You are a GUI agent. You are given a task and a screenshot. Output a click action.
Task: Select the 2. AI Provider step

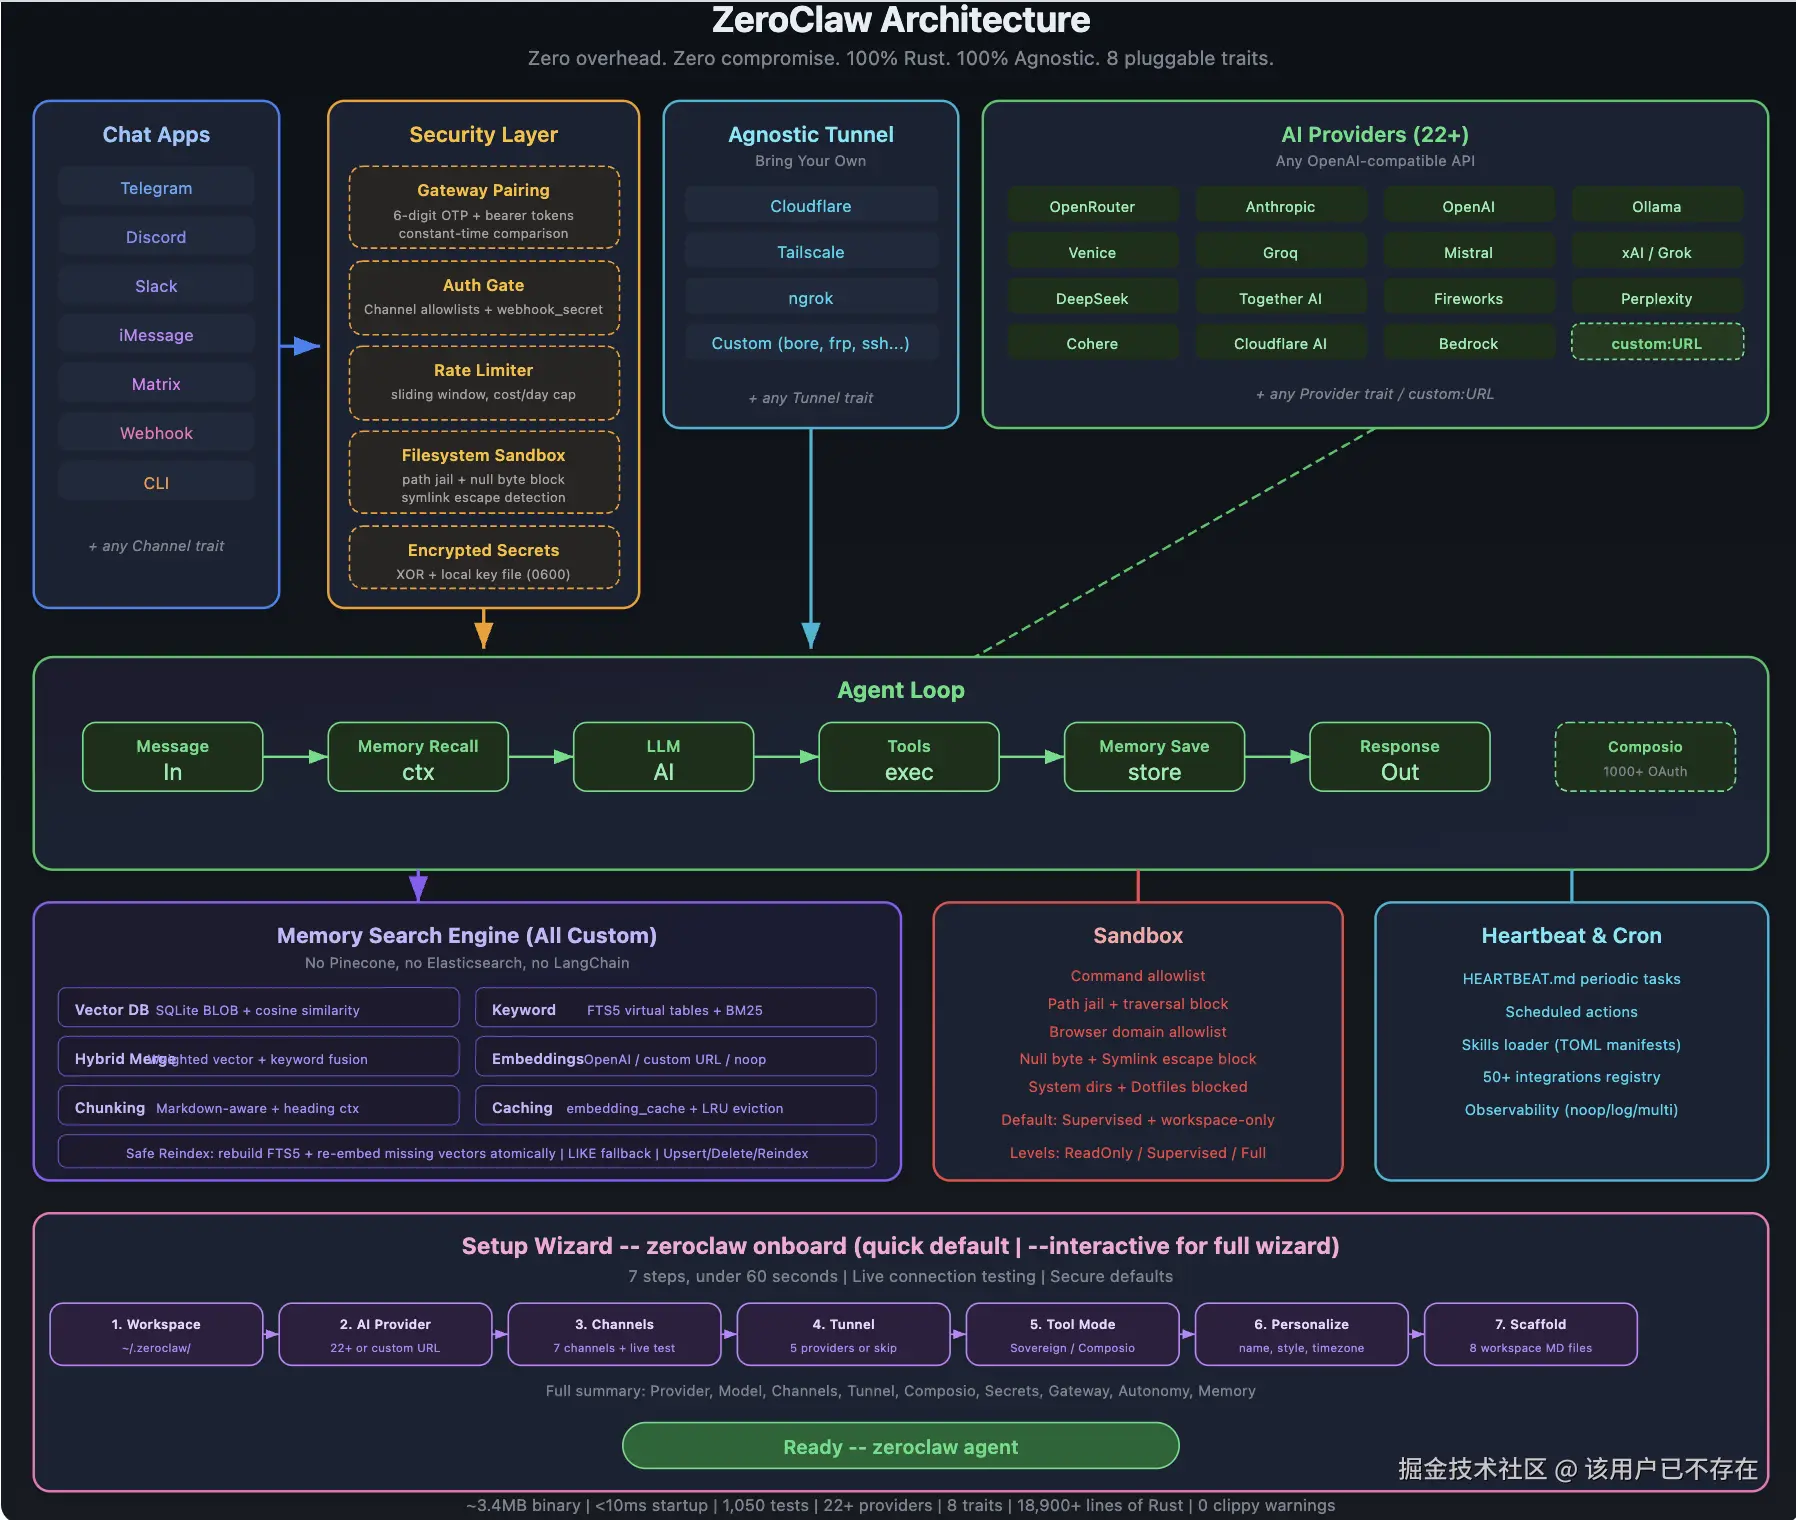pos(385,1334)
